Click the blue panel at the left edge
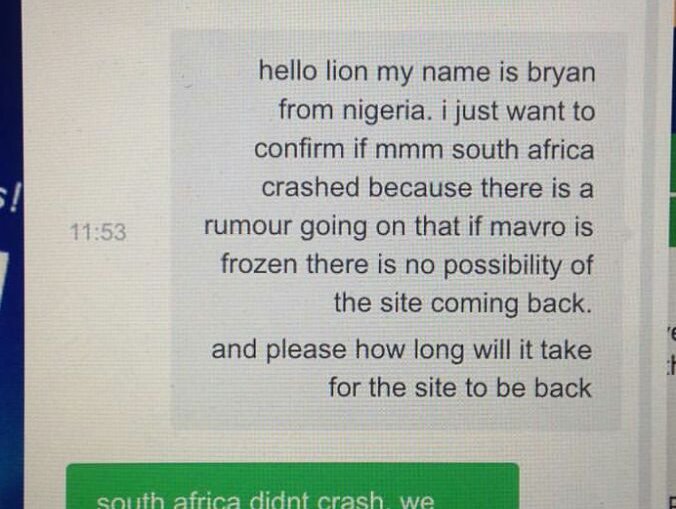 (x=11, y=254)
